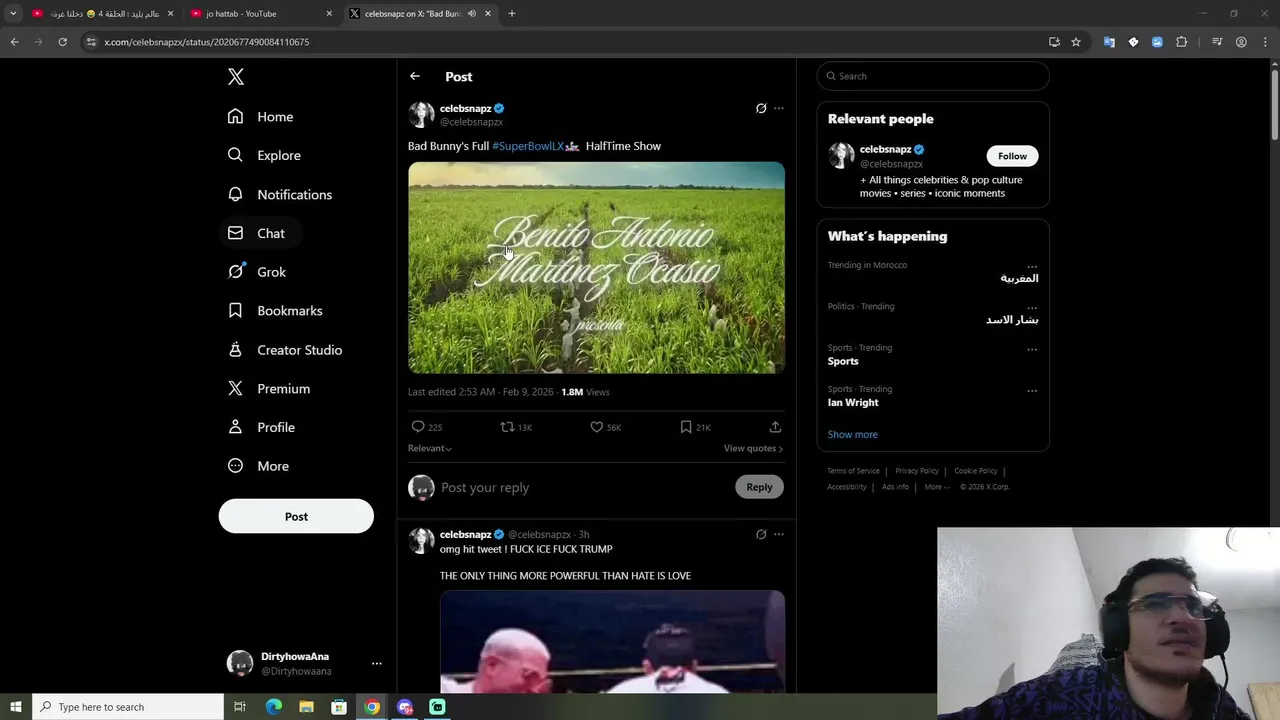This screenshot has height=720, width=1280.
Task: Open Chat in the sidebar
Action: coord(256,233)
